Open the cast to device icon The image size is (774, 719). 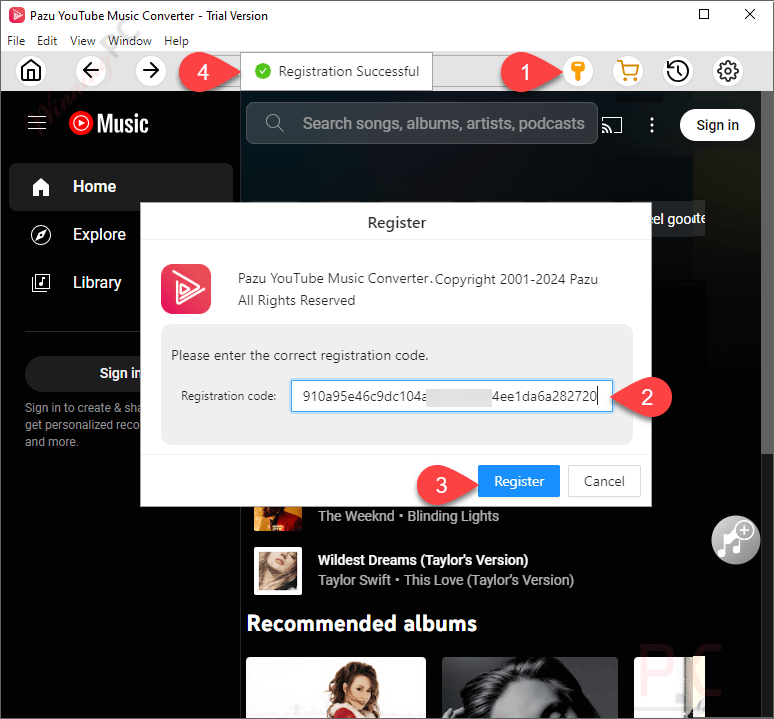(x=612, y=125)
